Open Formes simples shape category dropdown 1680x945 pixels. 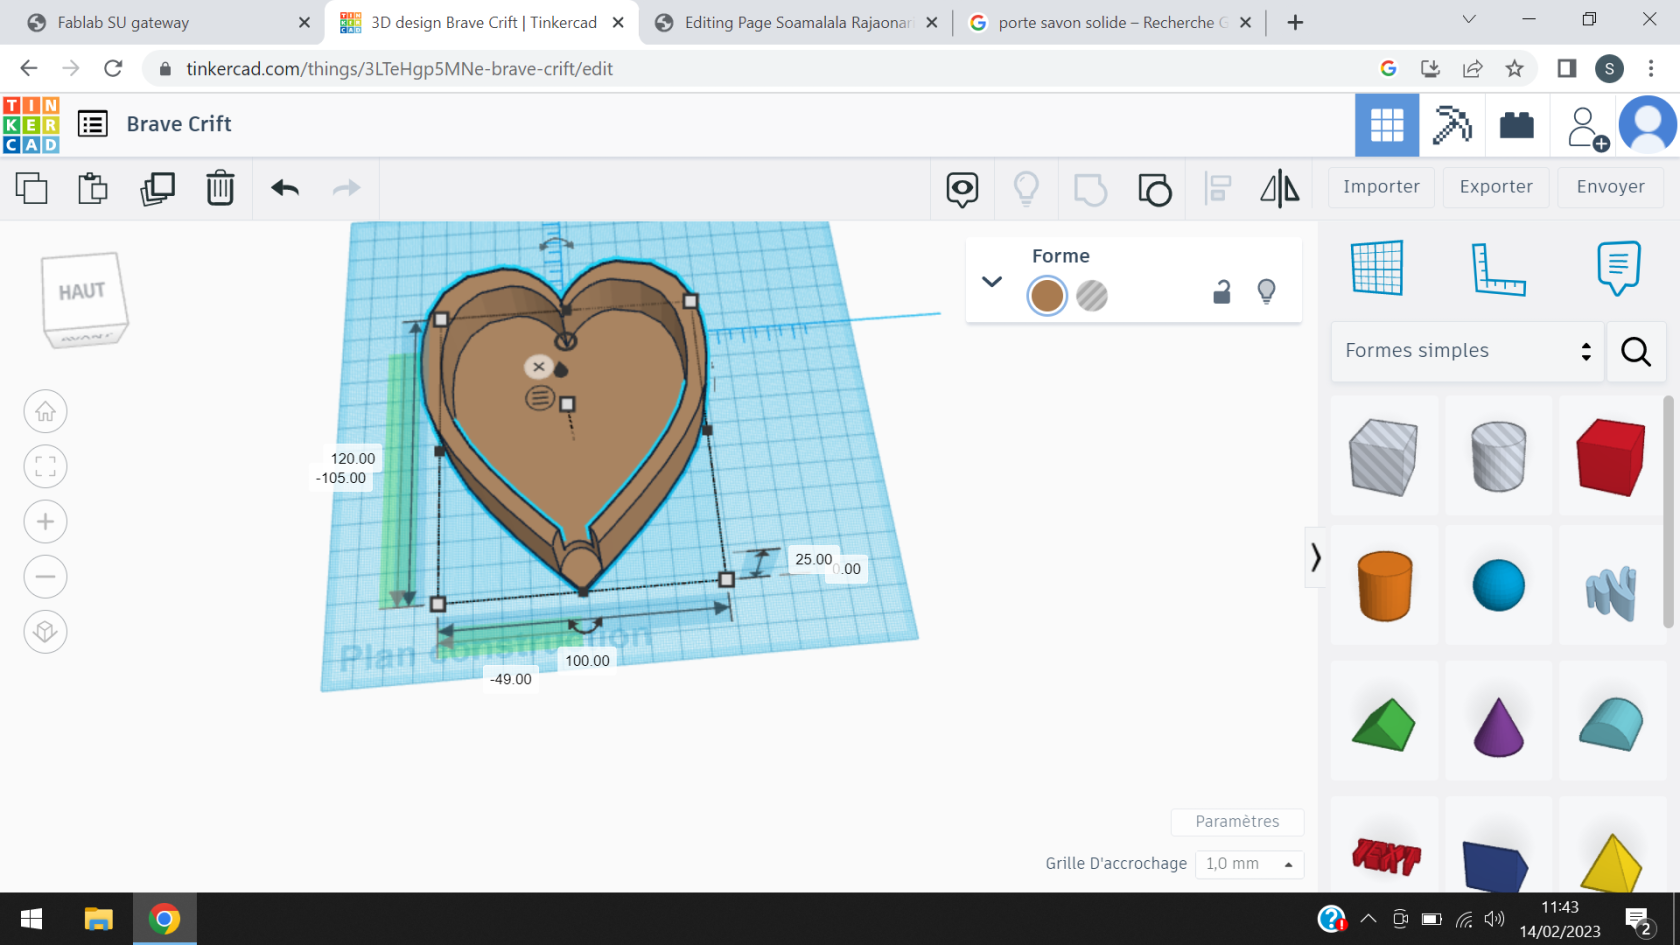click(1467, 351)
